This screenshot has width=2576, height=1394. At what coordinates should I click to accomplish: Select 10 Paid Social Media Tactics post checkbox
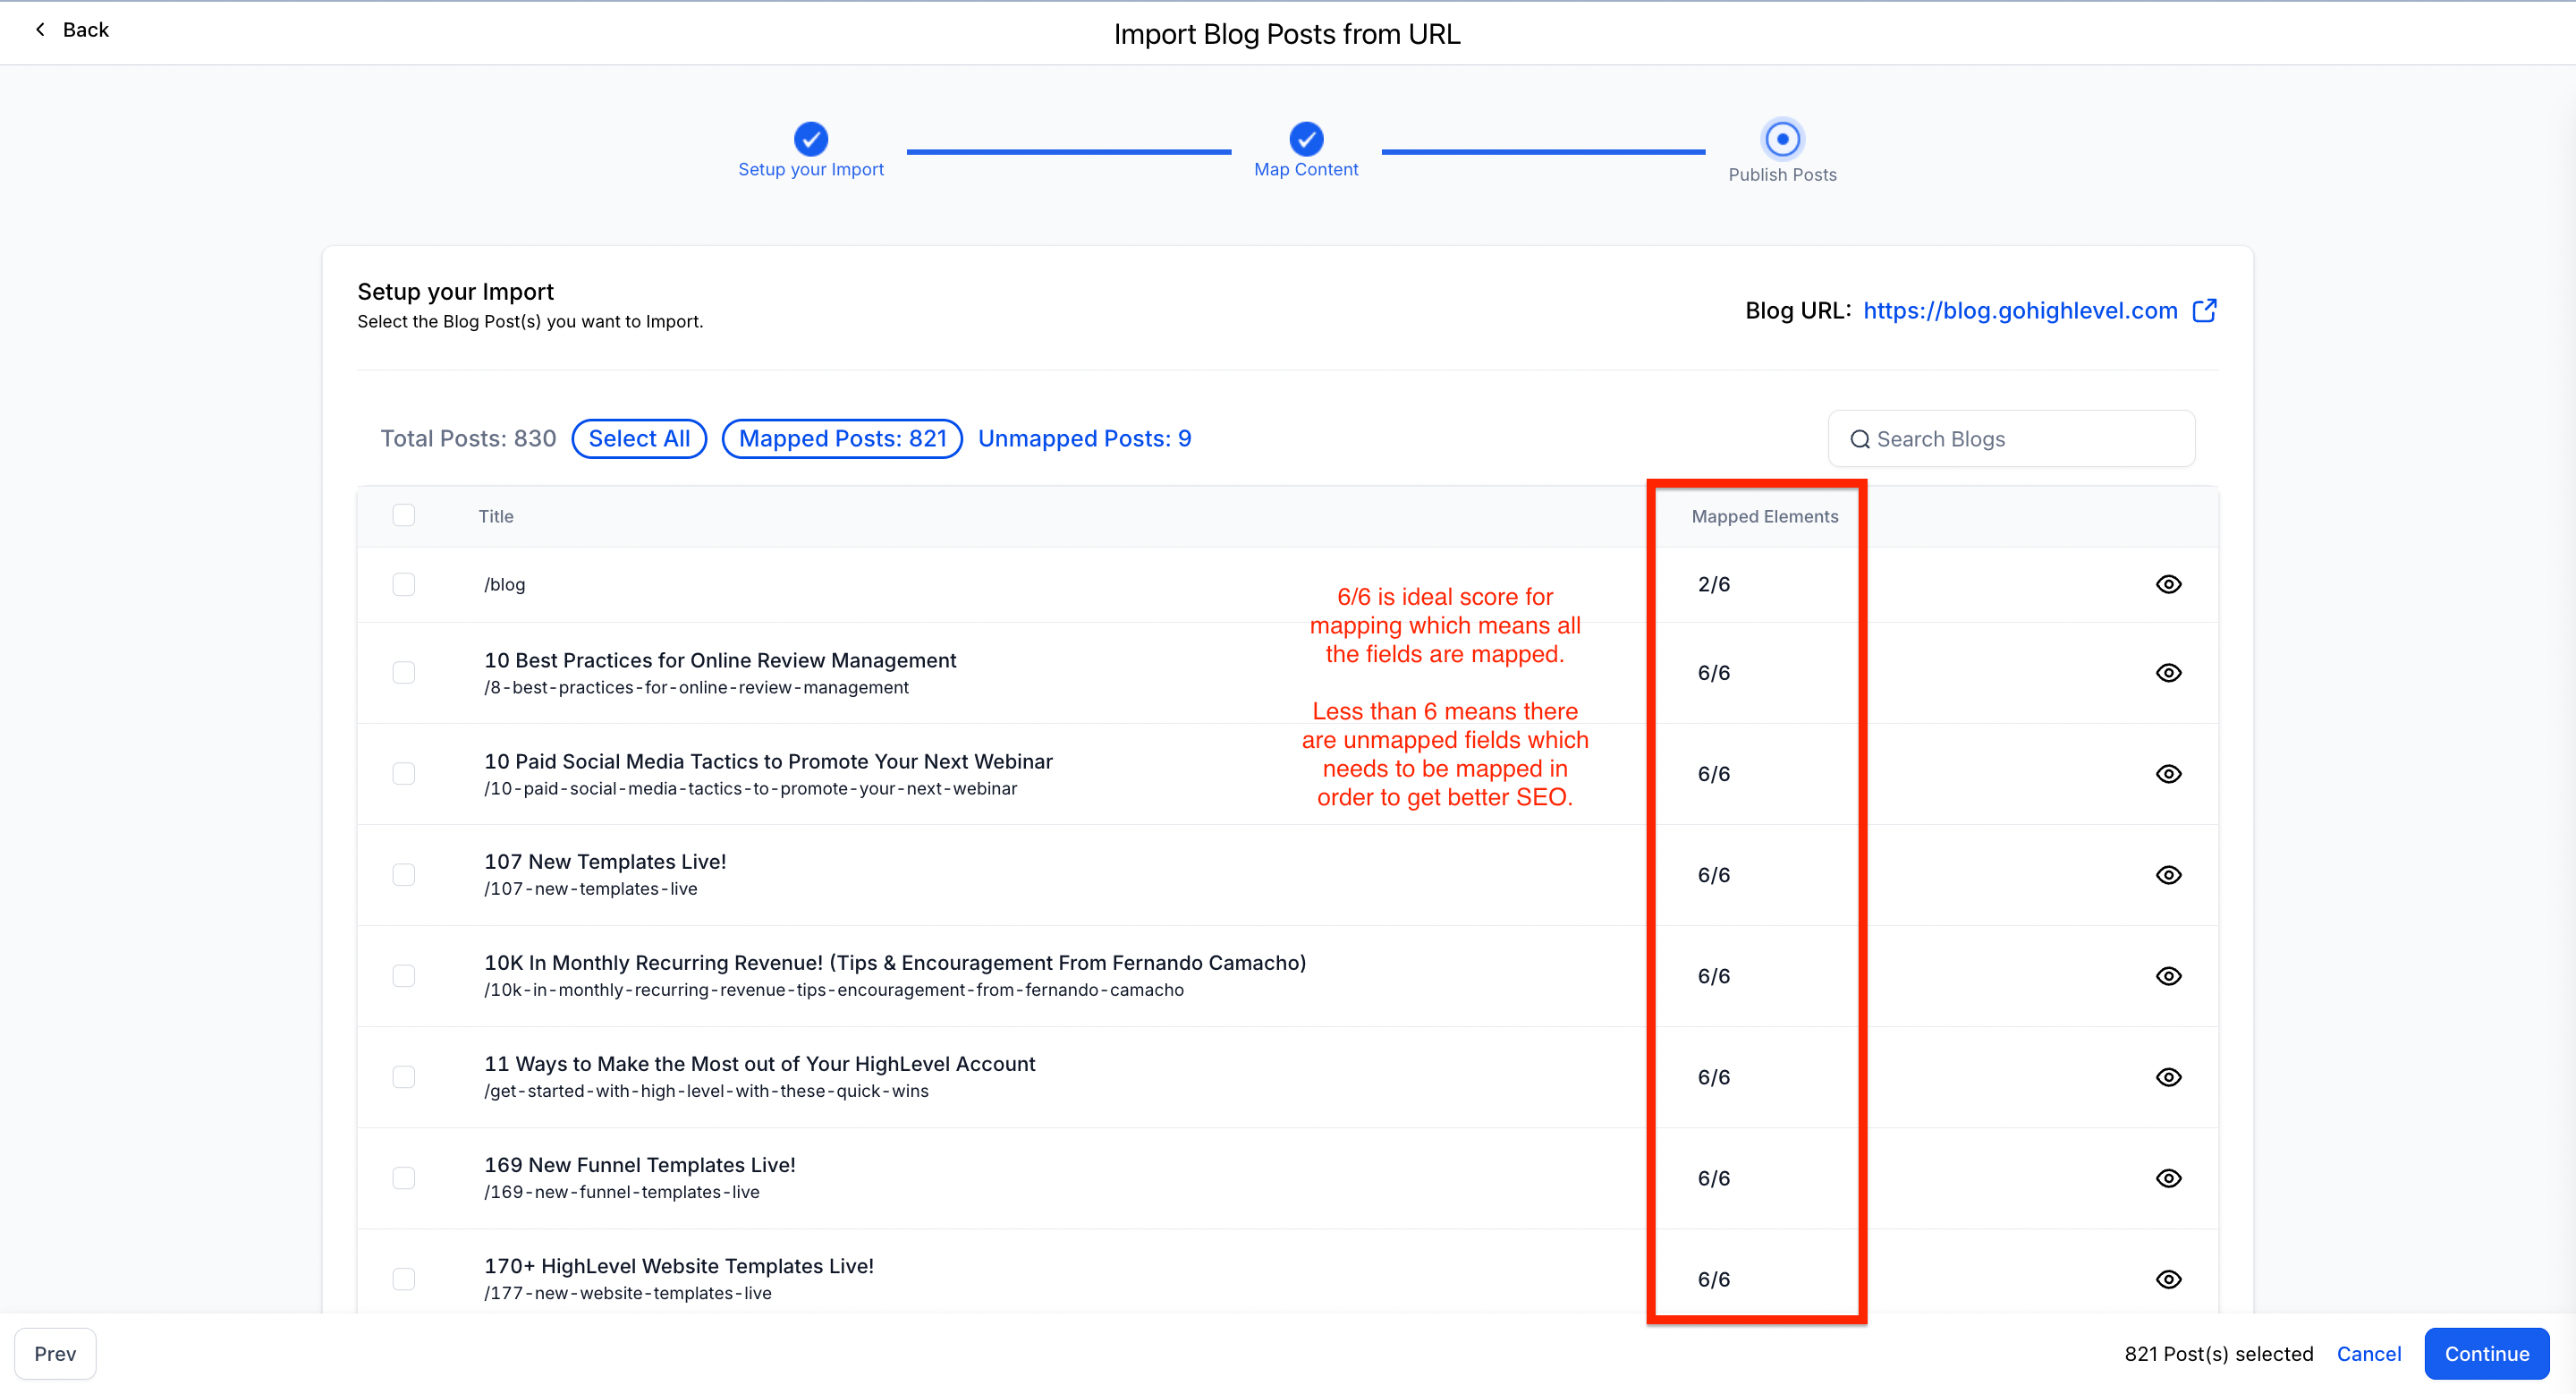(x=403, y=774)
